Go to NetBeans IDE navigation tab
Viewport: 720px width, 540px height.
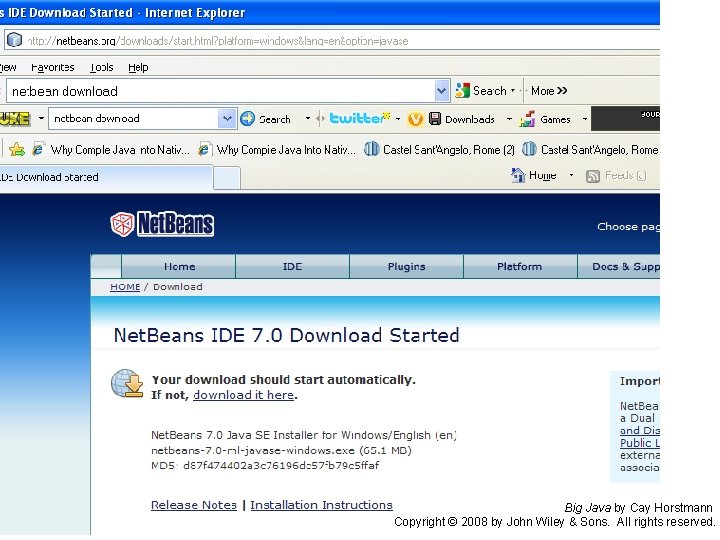pos(292,266)
